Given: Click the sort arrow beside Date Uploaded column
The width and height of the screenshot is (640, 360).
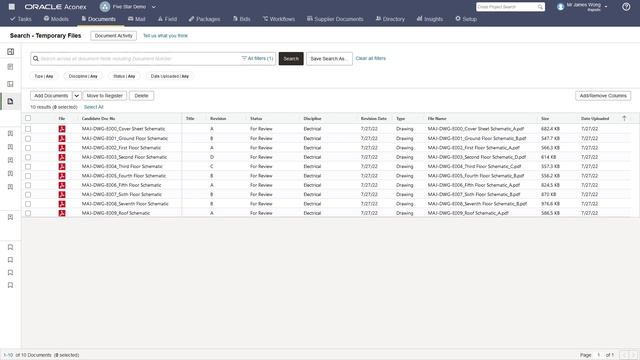Looking at the screenshot, I should coord(624,118).
